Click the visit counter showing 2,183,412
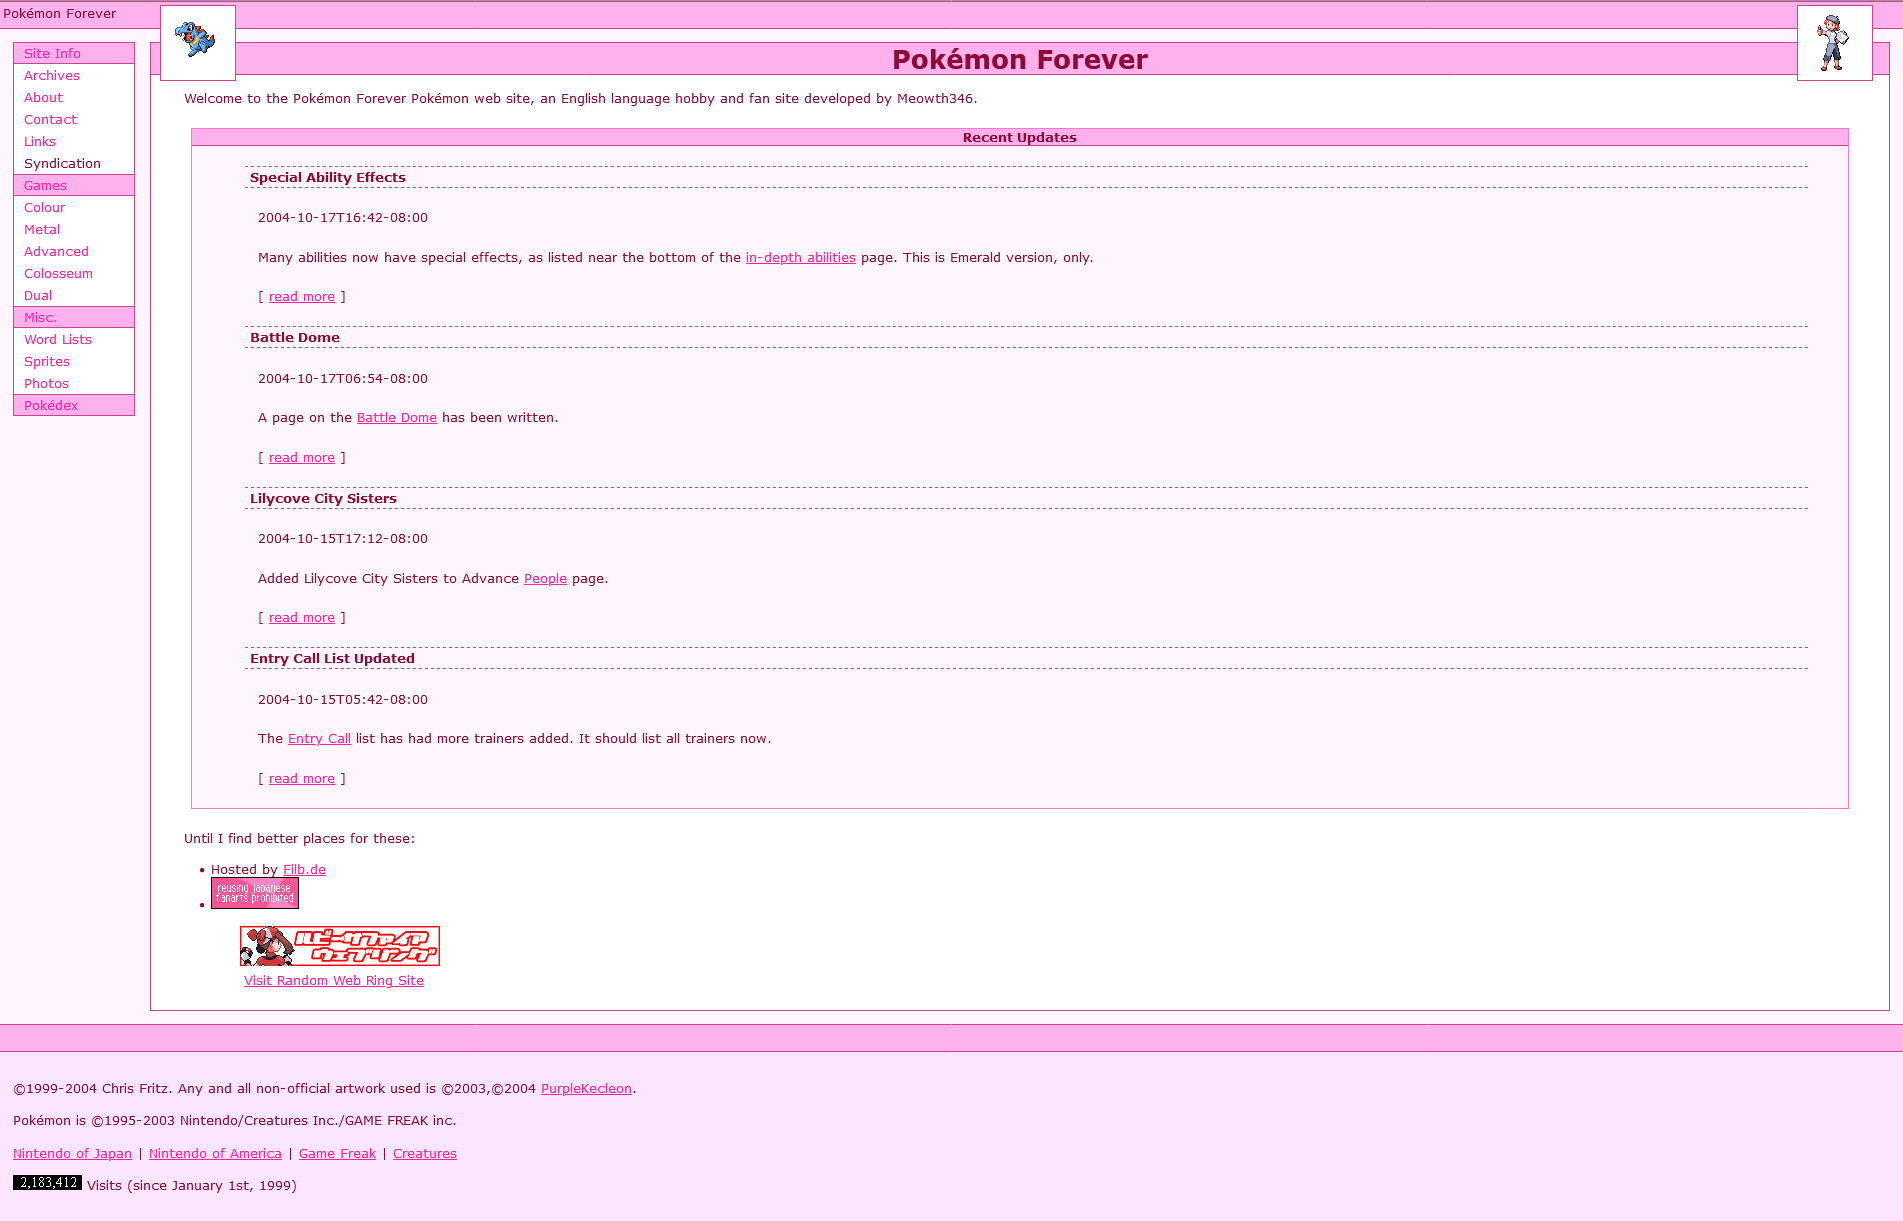This screenshot has width=1903, height=1221. 47,1183
